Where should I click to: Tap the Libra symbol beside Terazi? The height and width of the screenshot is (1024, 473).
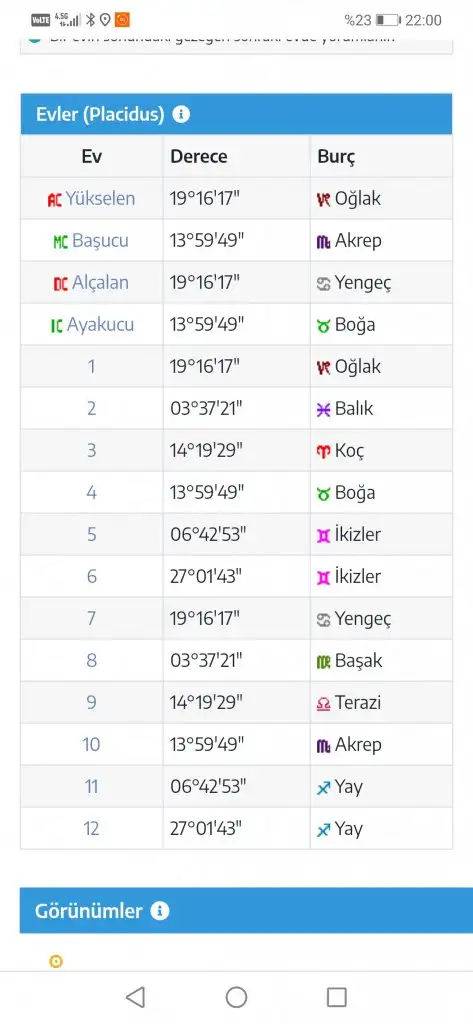(x=323, y=703)
